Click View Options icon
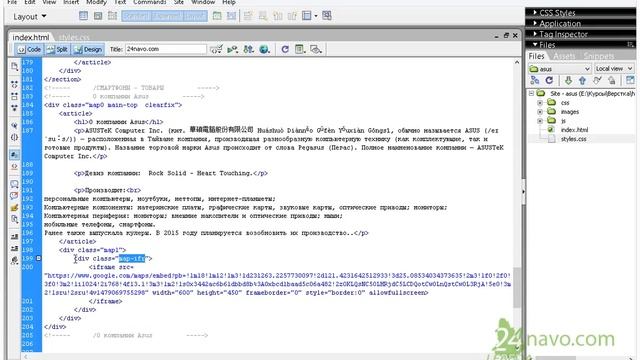The width and height of the screenshot is (640, 360). pyautogui.click(x=300, y=49)
